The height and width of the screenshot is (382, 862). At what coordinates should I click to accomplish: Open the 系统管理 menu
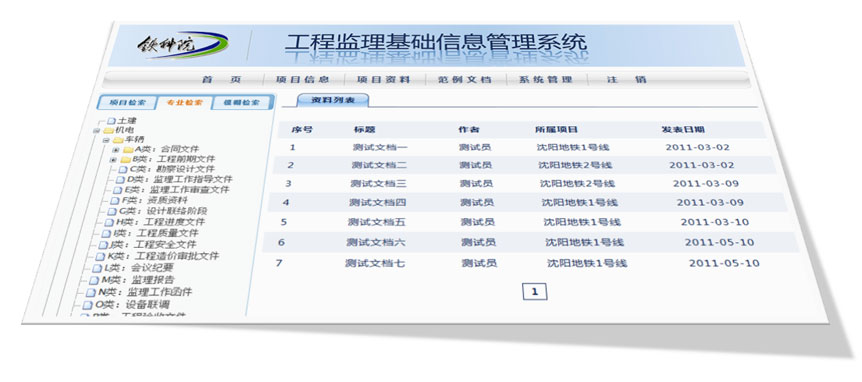coord(546,80)
